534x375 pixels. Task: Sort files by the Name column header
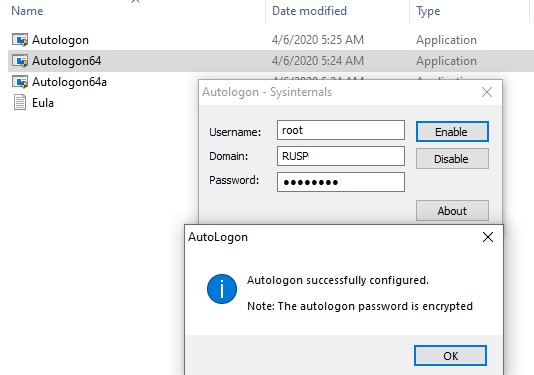[x=27, y=11]
